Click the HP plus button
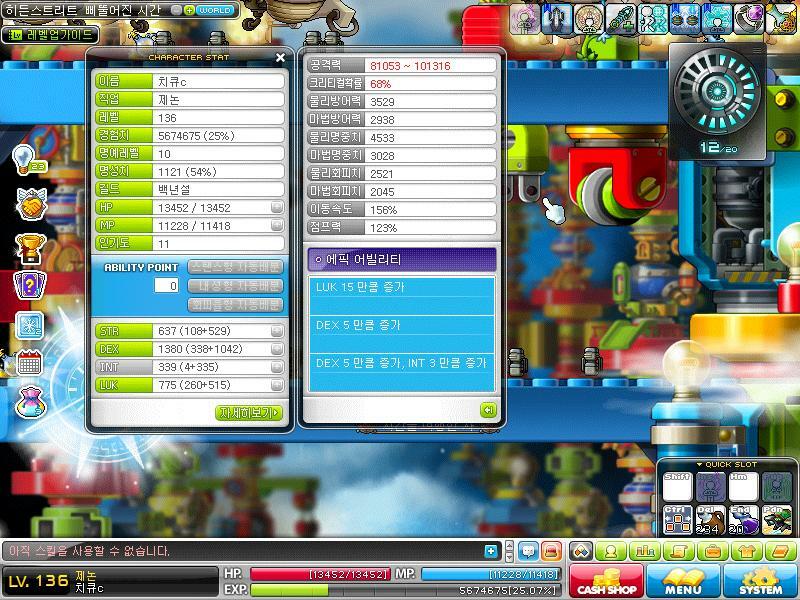The image size is (800, 600). click(x=277, y=207)
